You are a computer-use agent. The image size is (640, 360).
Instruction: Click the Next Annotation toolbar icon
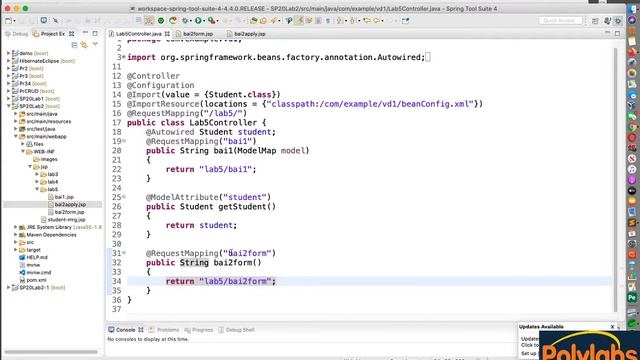pos(339,20)
